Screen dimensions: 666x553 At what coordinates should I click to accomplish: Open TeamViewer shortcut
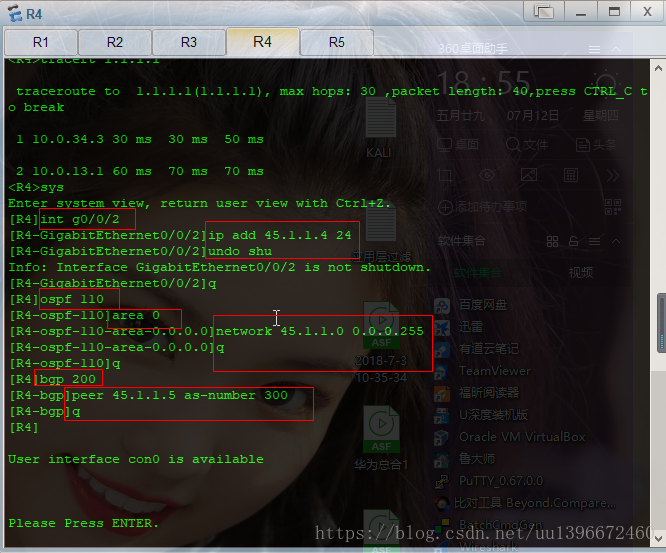(483, 371)
